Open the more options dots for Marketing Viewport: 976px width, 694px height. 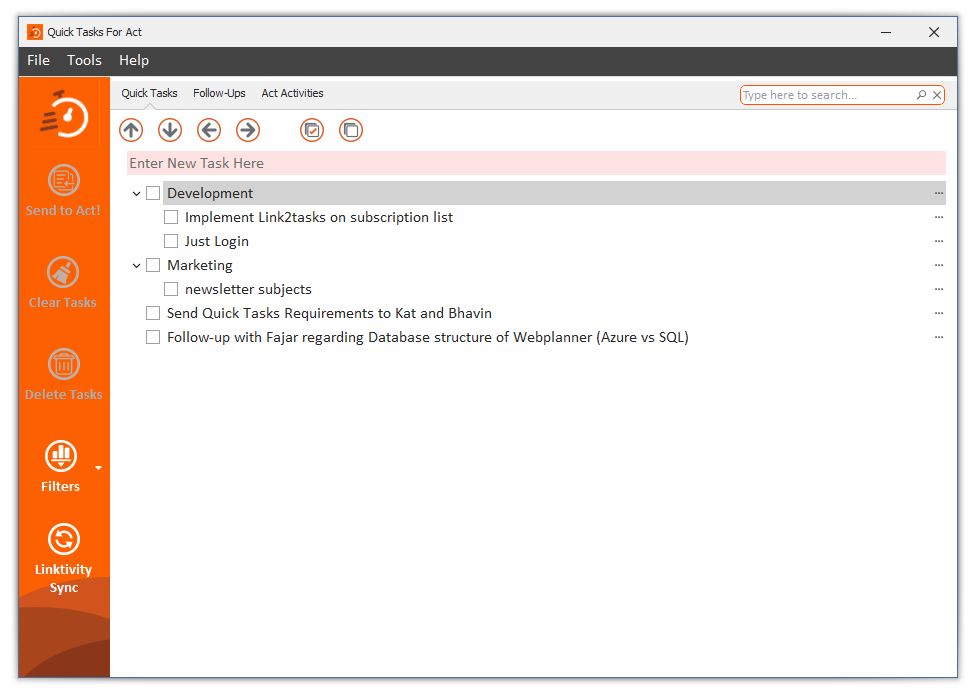(939, 265)
